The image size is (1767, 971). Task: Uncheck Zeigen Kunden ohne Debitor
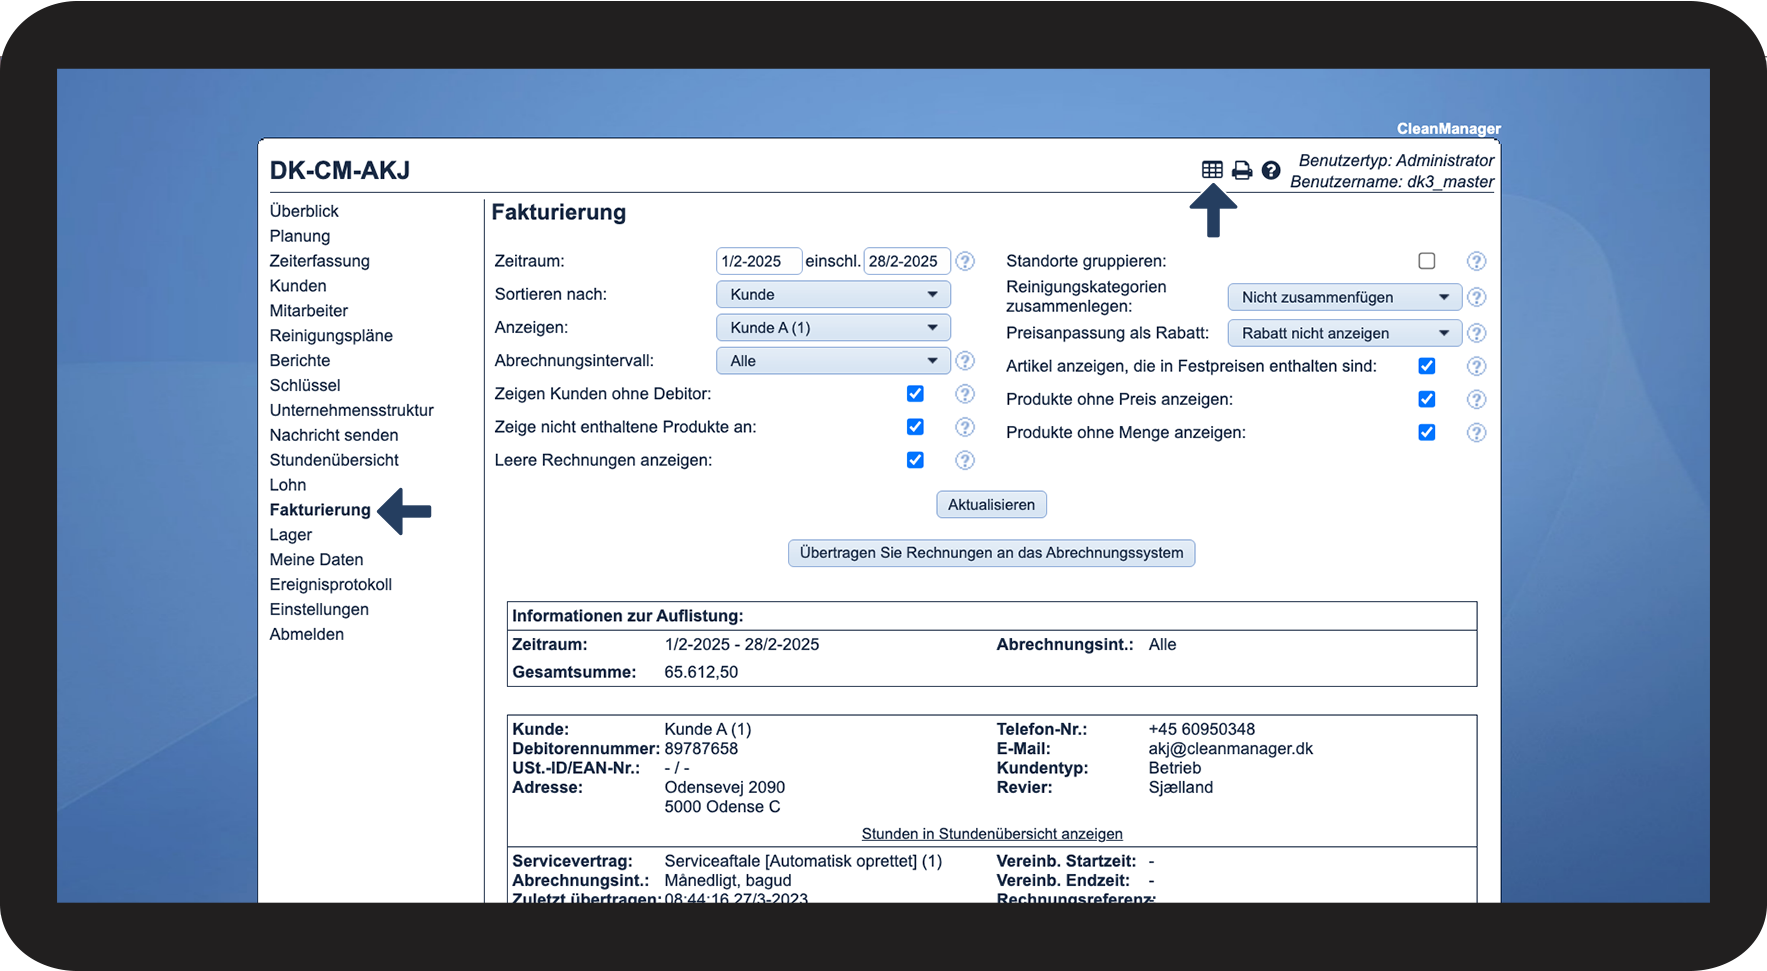[x=915, y=394]
